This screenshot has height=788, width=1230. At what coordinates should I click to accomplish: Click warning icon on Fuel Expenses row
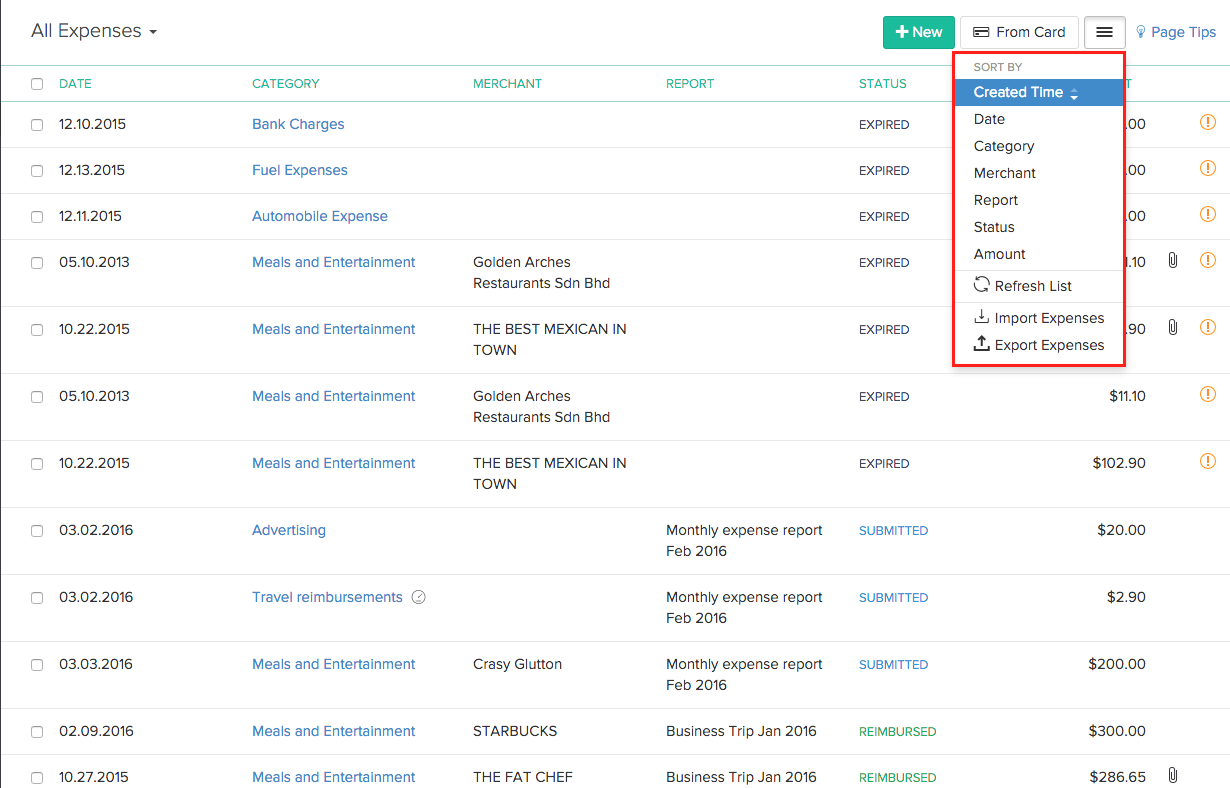pyautogui.click(x=1207, y=168)
